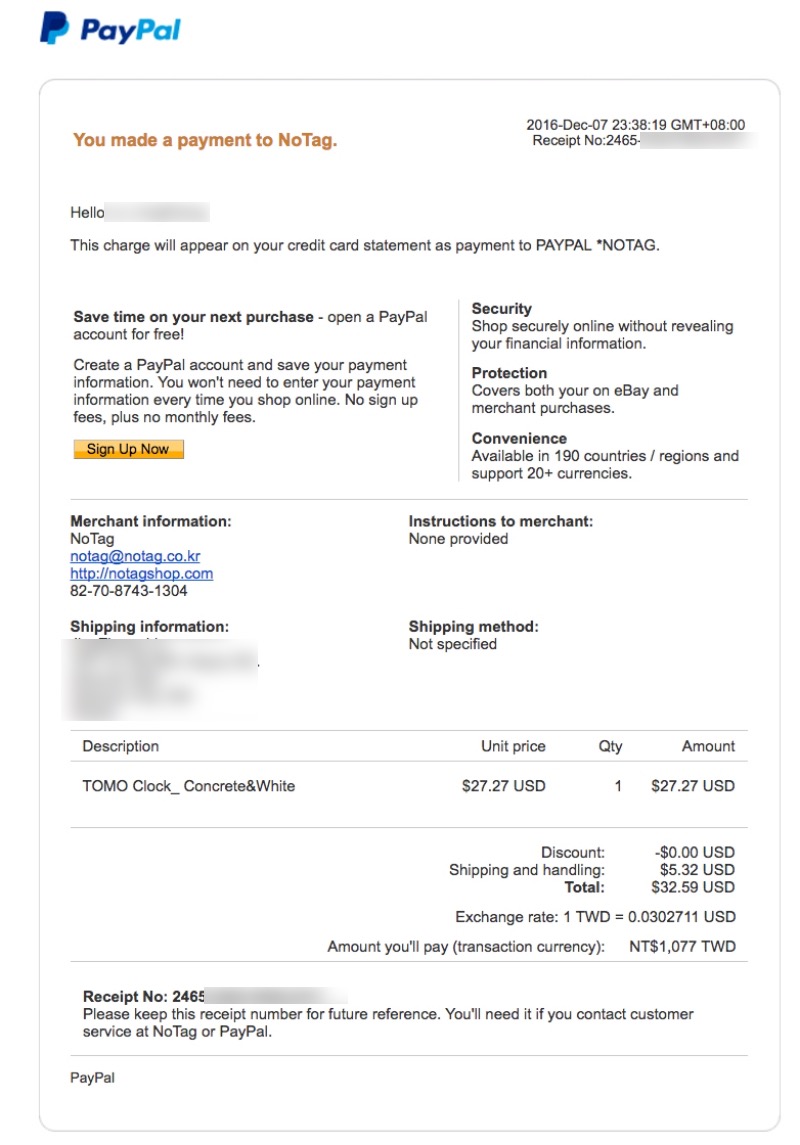The width and height of the screenshot is (800, 1145).
Task: Click the $27.27 USD unit price
Action: tap(503, 786)
